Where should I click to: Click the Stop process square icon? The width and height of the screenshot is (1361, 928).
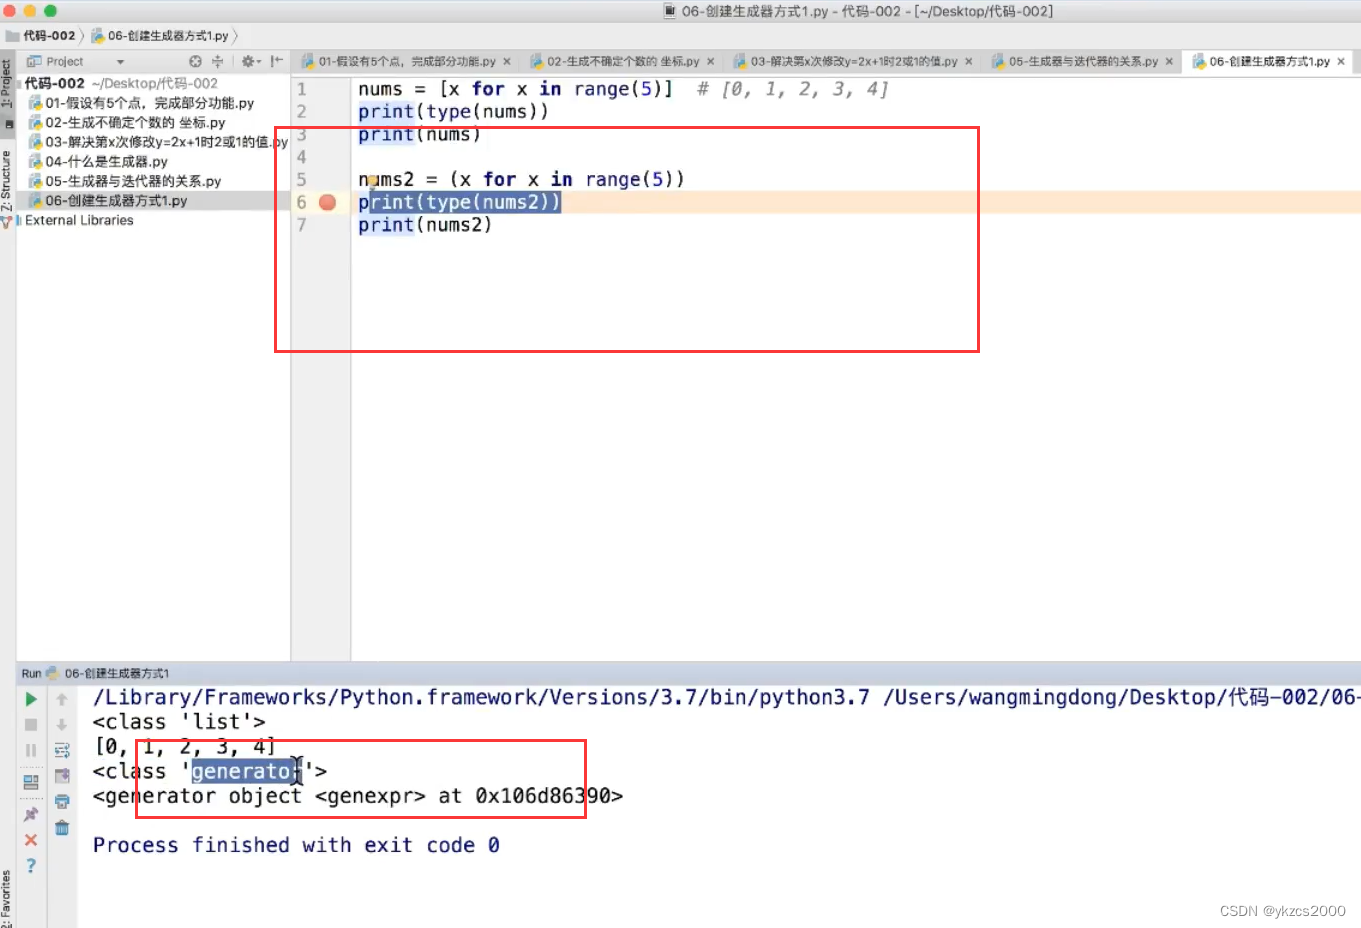pyautogui.click(x=31, y=724)
